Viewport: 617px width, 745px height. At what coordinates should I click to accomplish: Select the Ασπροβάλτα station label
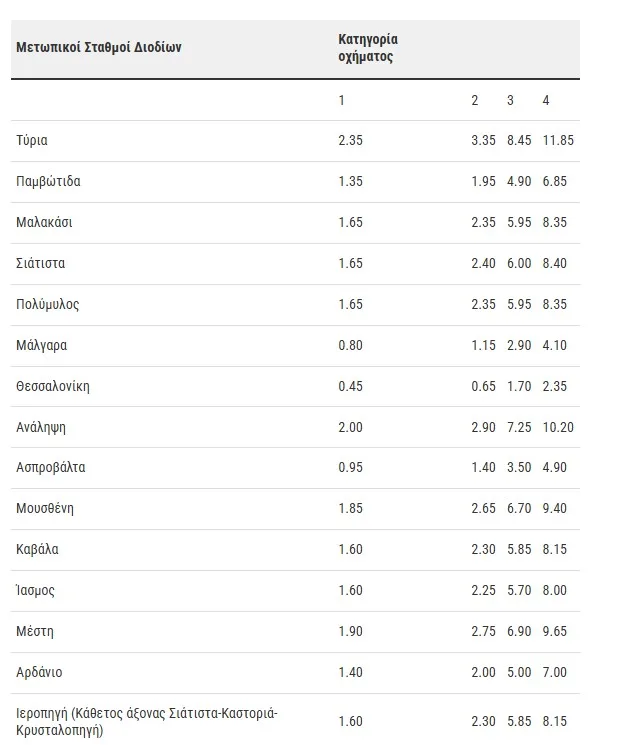[x=50, y=468]
